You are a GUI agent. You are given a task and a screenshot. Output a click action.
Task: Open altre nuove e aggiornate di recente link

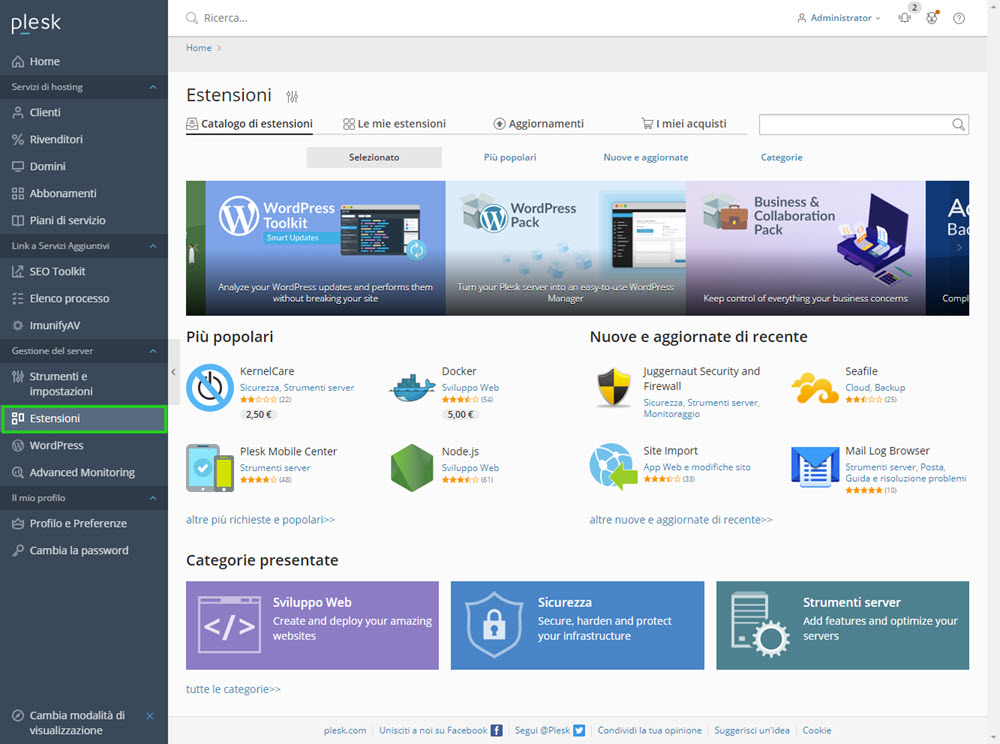pos(680,520)
